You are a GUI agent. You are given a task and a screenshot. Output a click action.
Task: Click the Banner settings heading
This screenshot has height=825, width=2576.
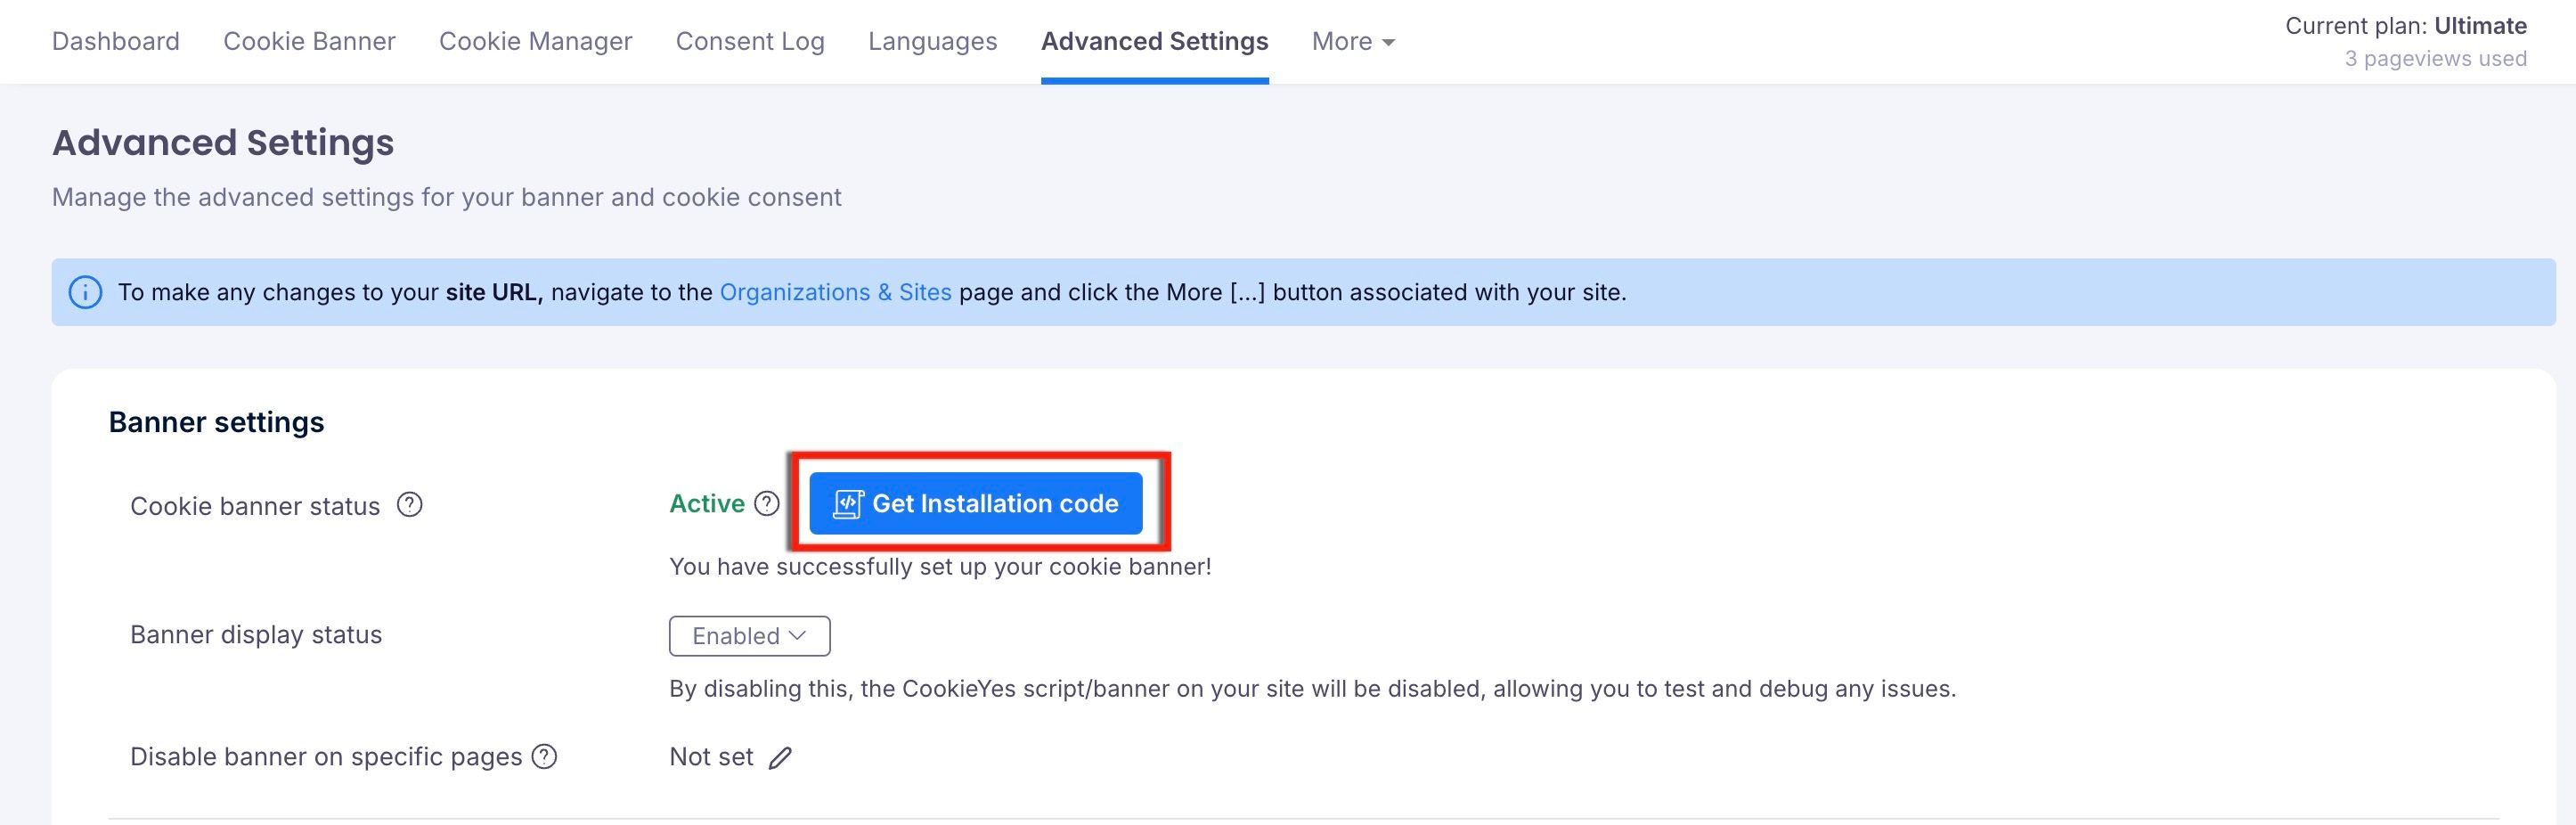(x=217, y=422)
